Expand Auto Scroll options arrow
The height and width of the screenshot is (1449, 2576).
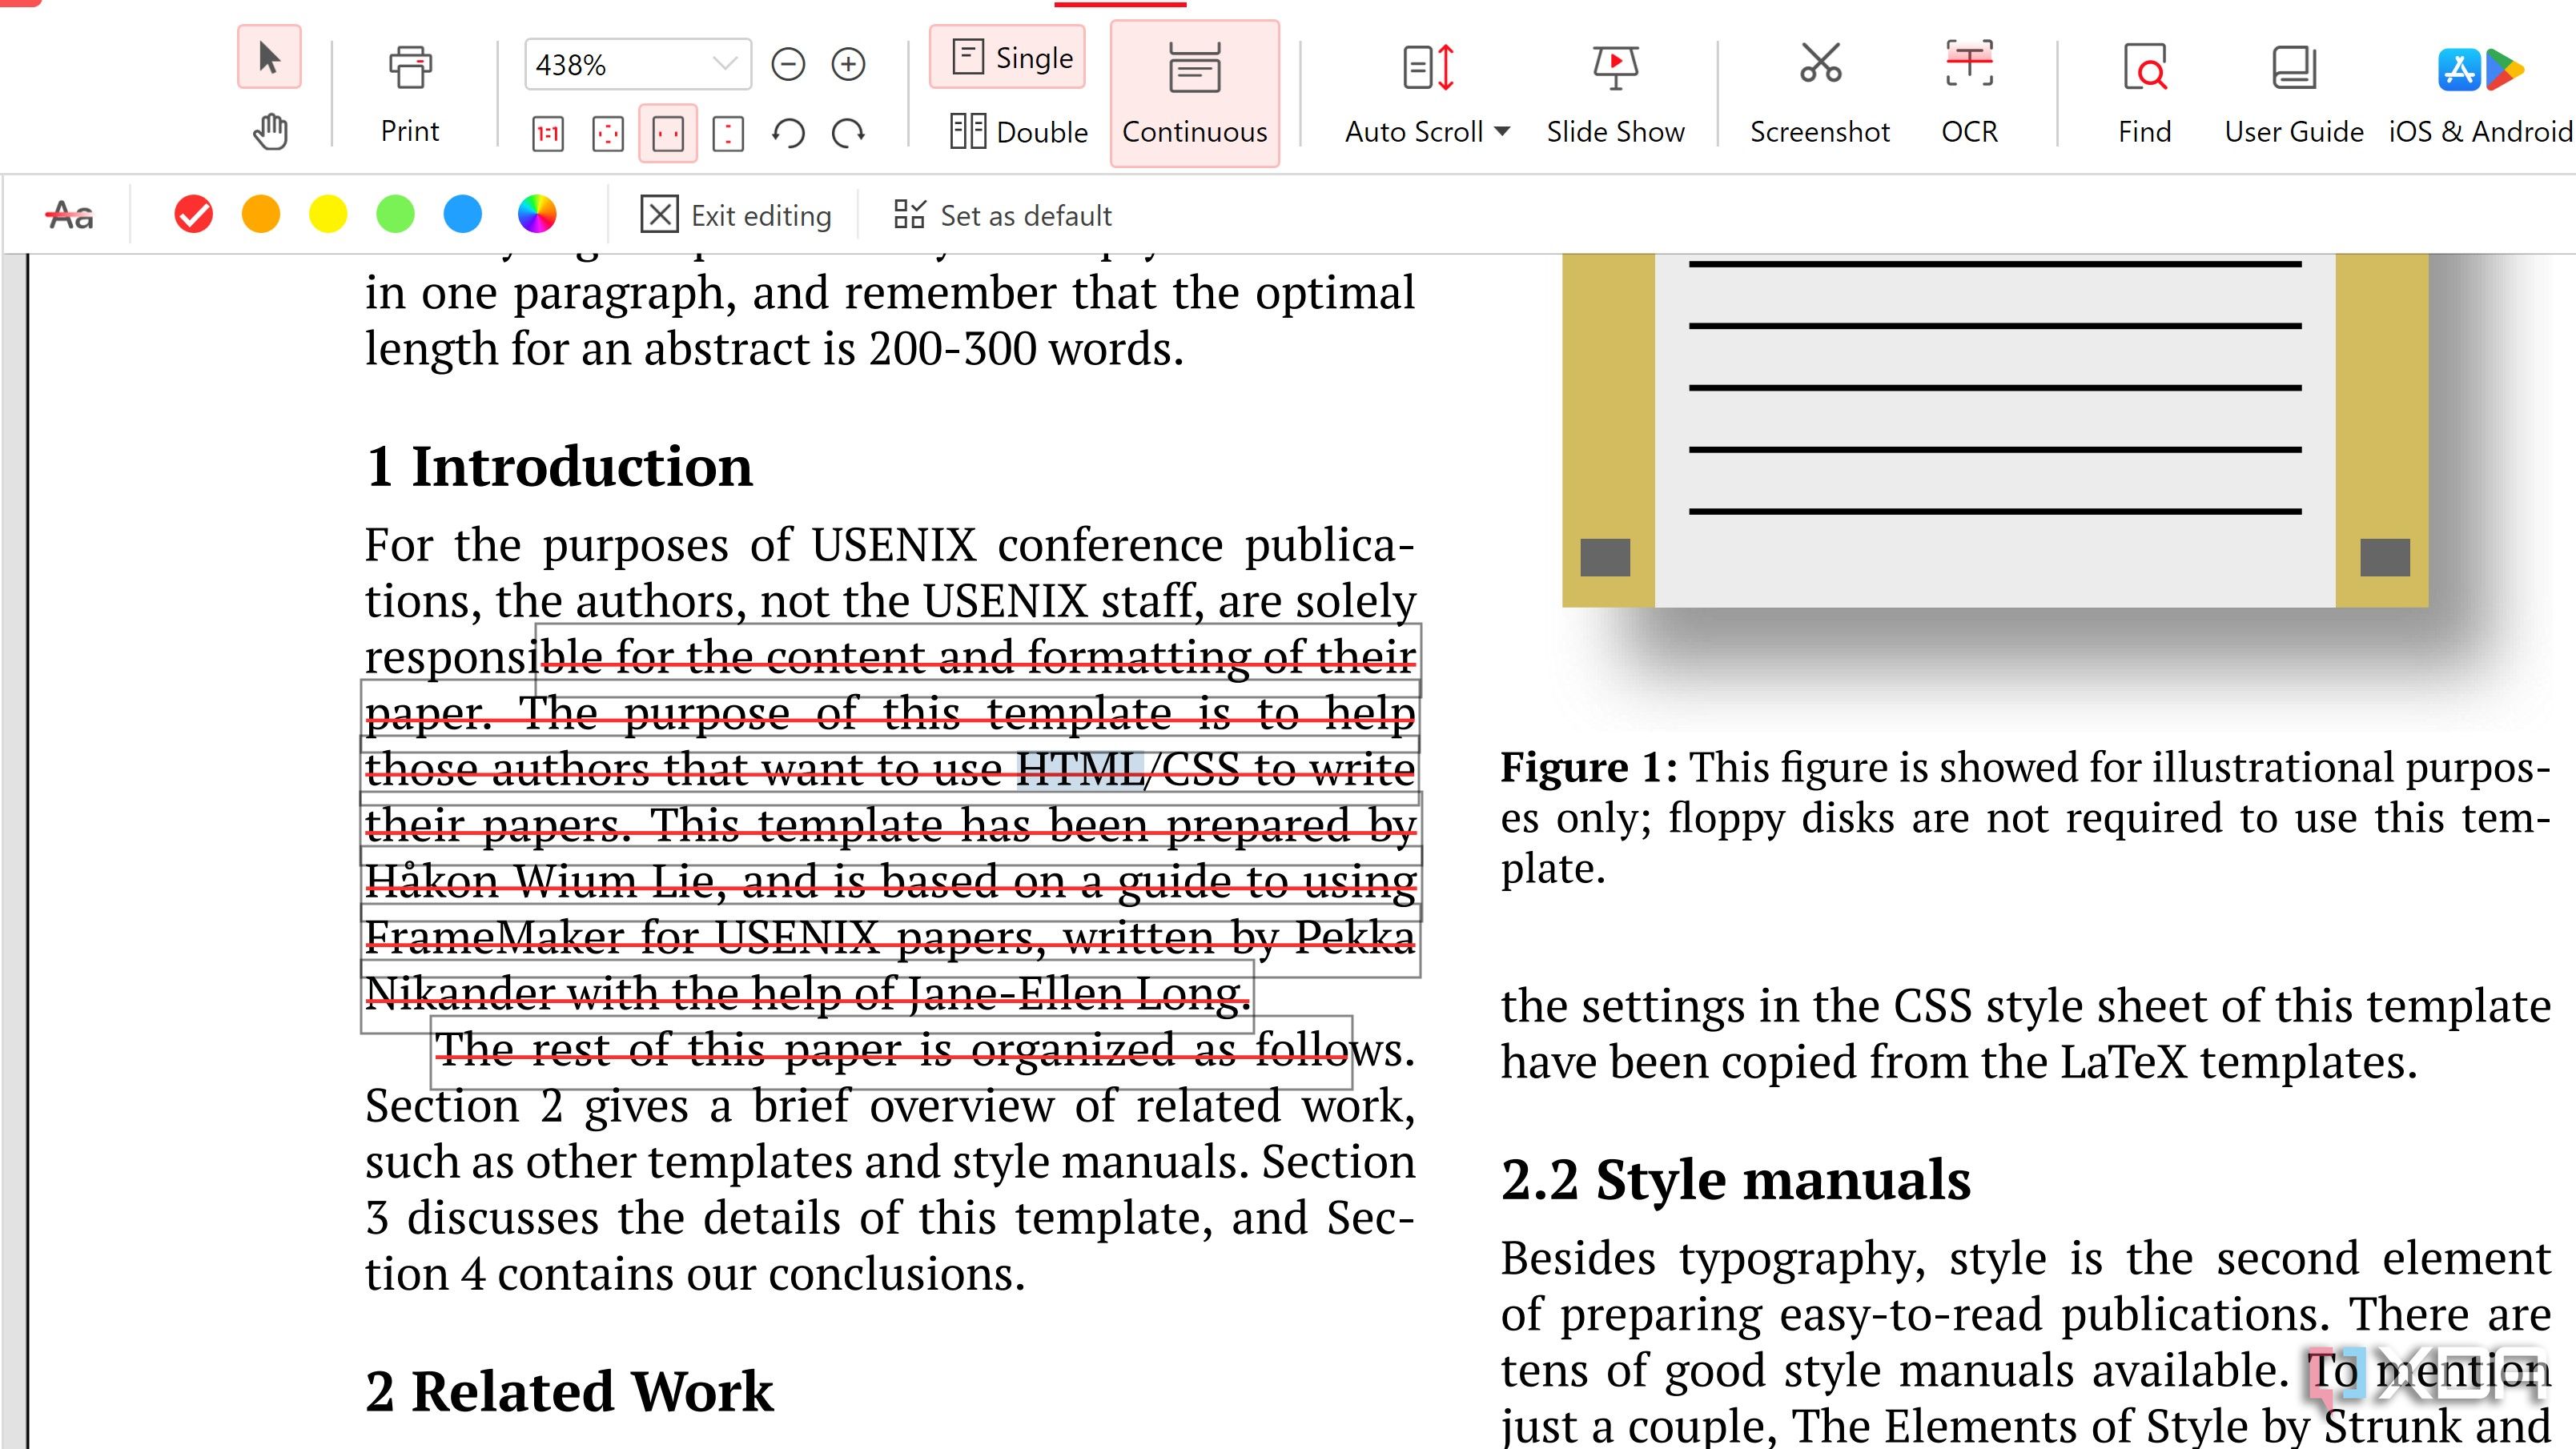1502,132
